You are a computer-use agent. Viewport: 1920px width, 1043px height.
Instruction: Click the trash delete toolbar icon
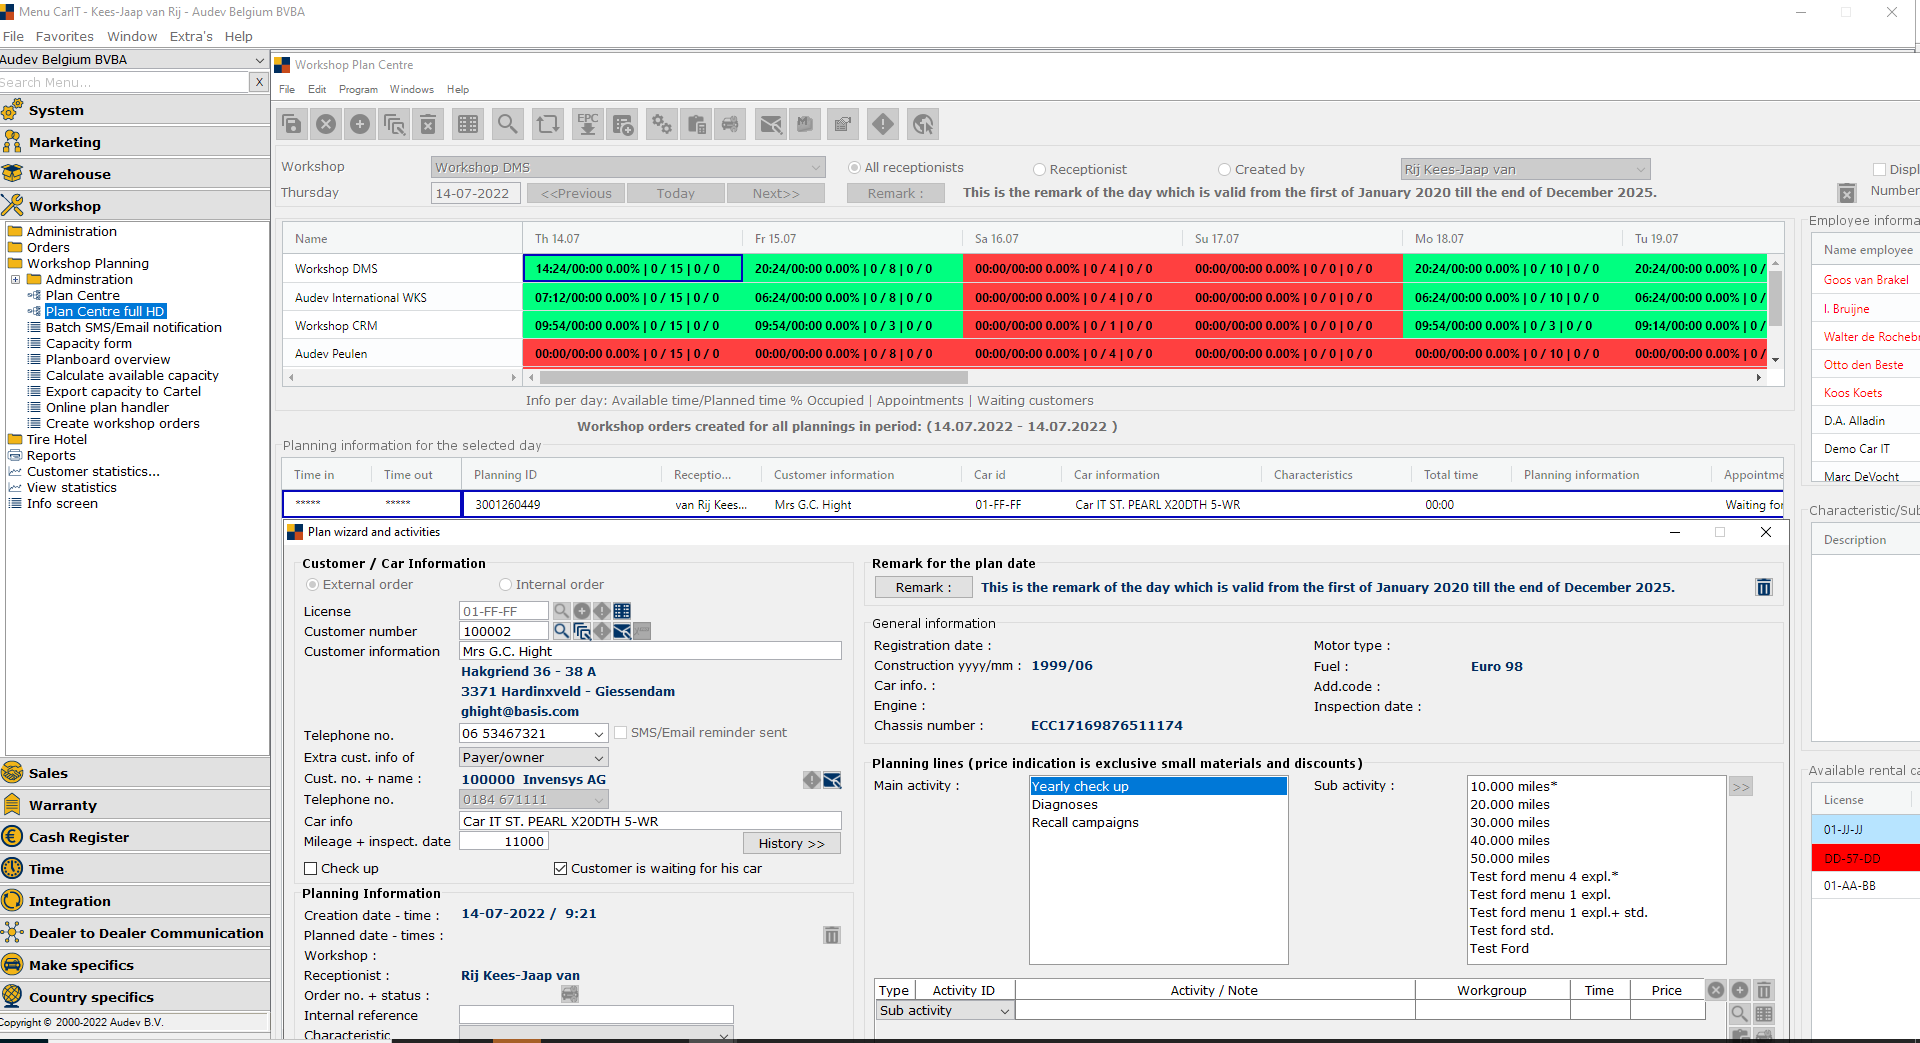428,124
